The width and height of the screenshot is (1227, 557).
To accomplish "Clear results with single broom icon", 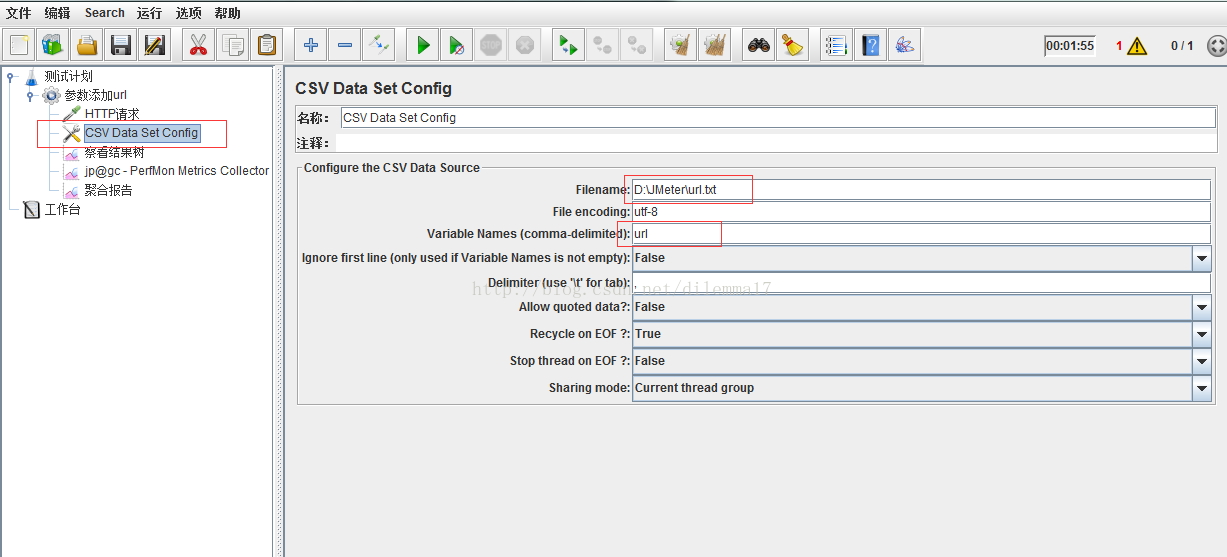I will point(681,45).
